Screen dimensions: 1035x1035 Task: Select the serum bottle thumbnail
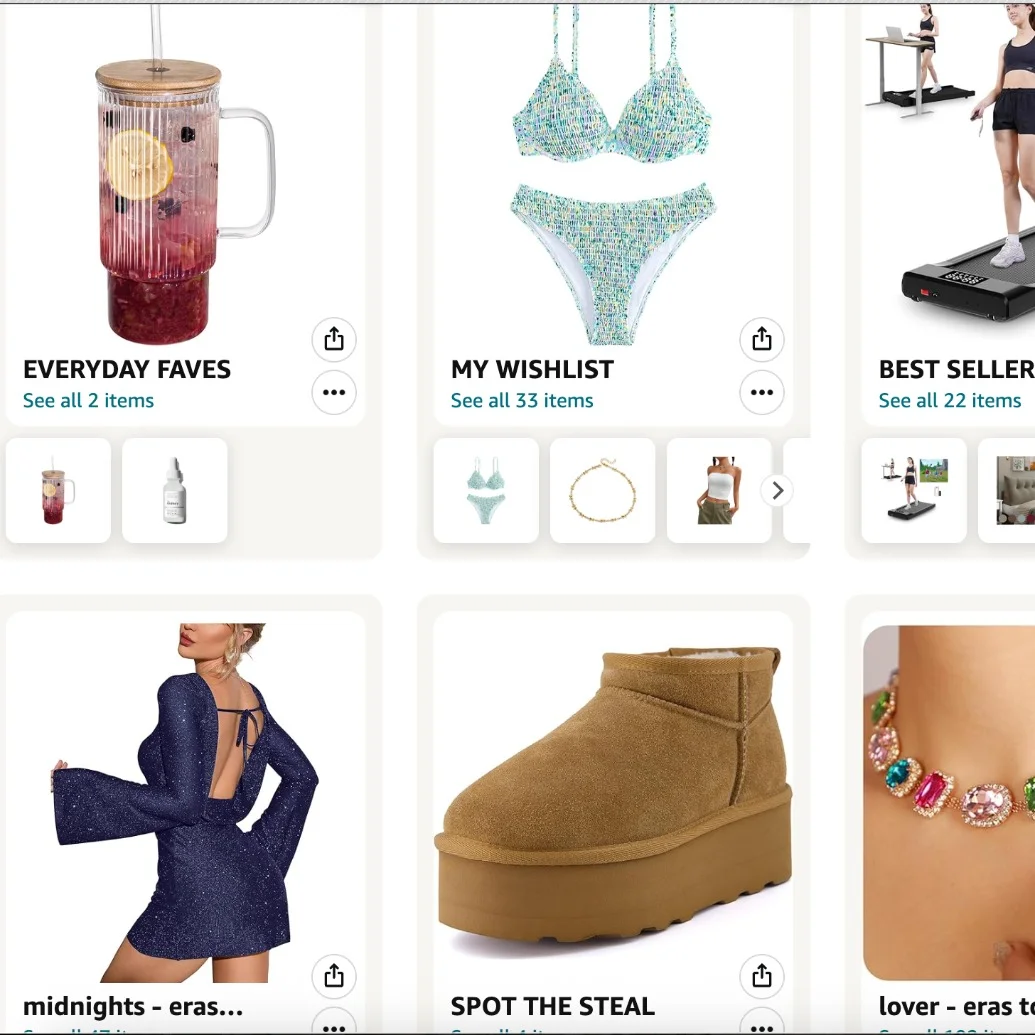pos(175,490)
